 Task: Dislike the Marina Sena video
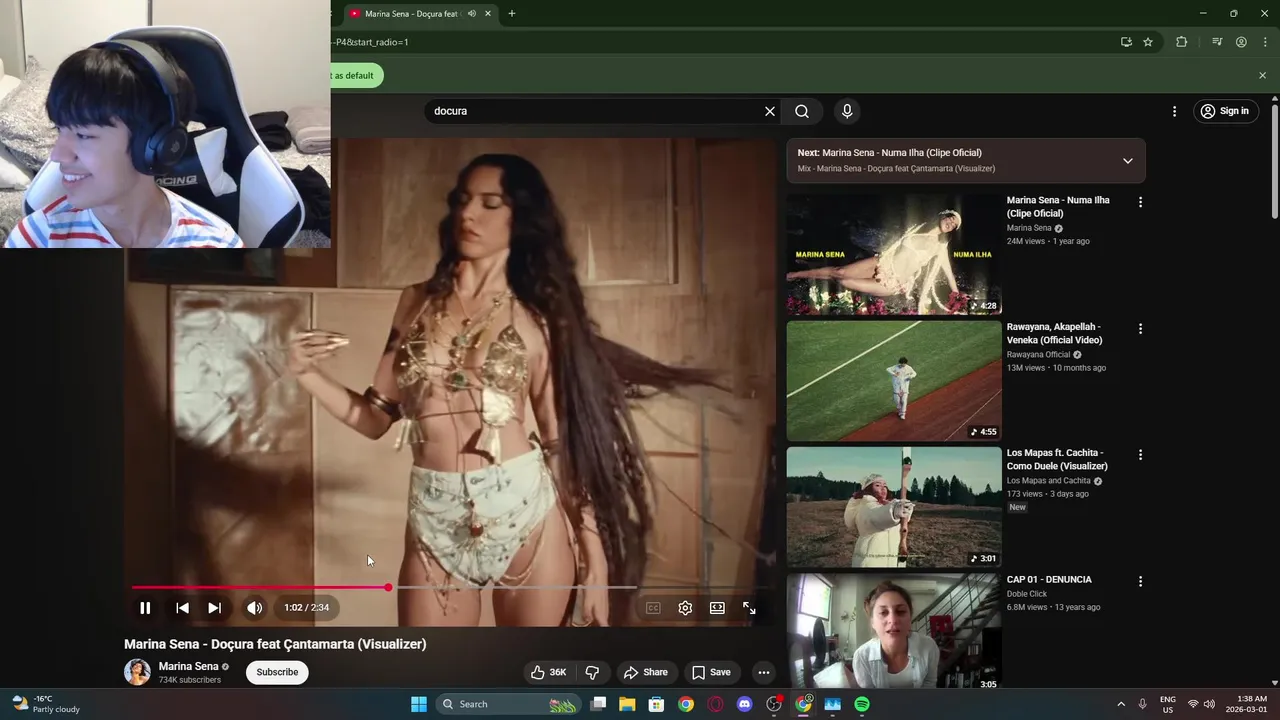(592, 672)
